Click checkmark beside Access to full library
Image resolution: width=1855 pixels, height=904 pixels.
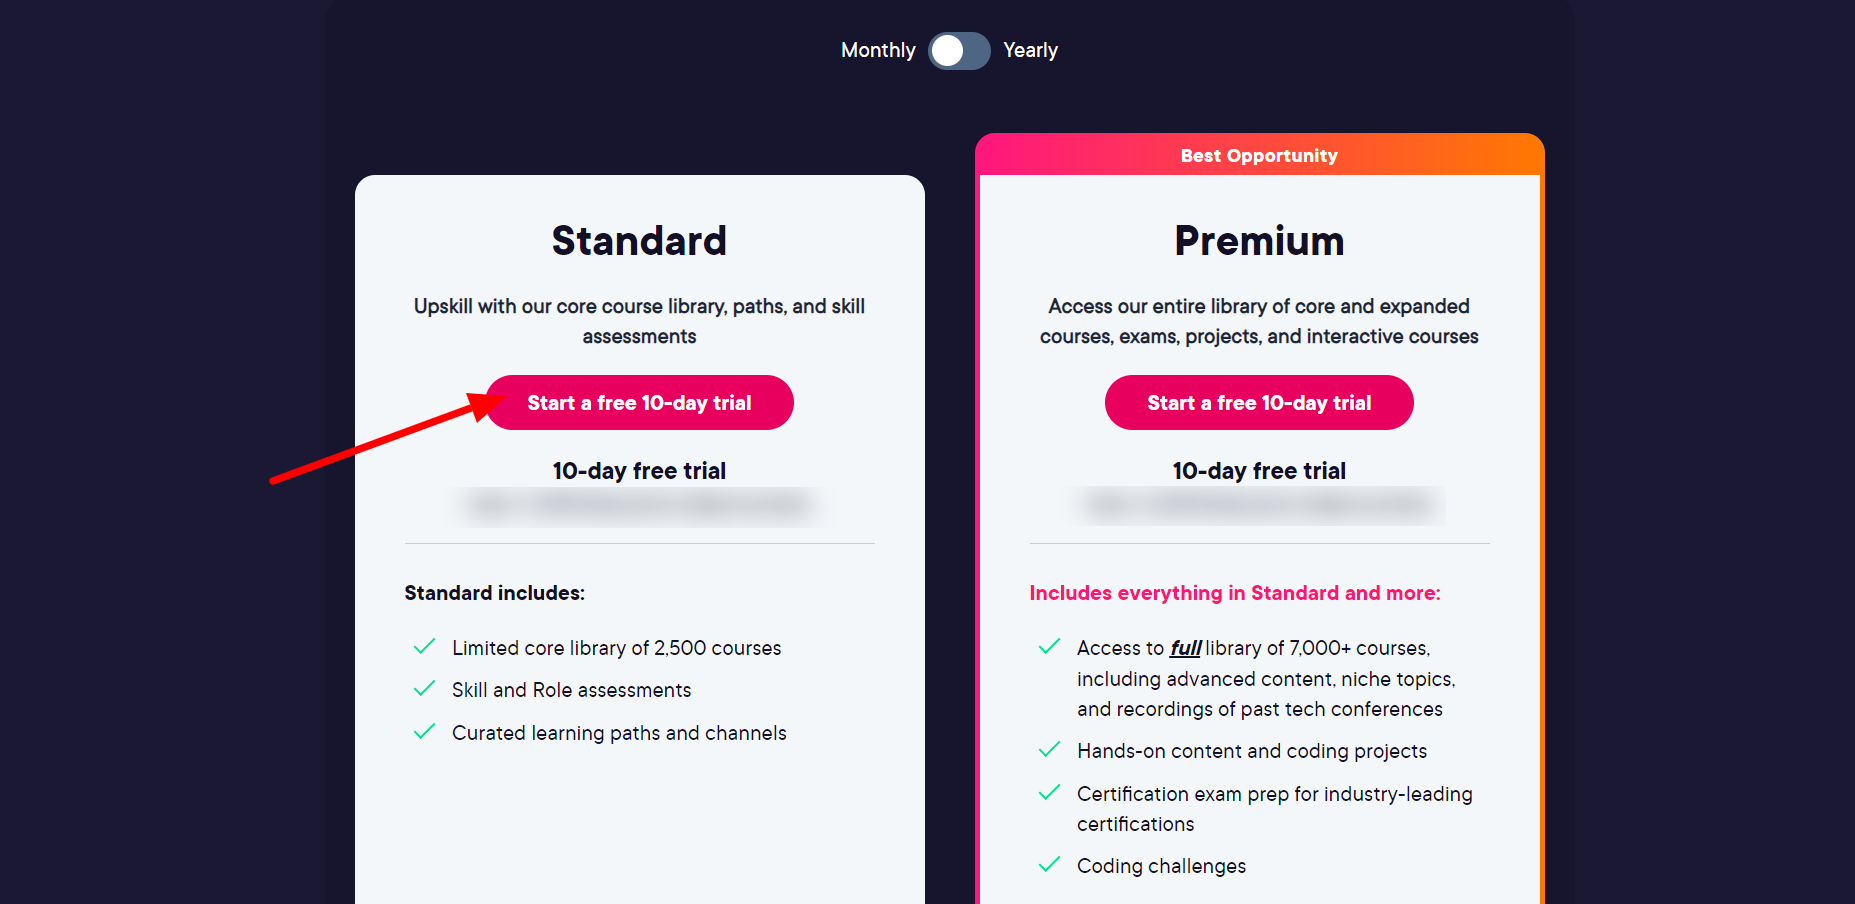click(x=1049, y=647)
